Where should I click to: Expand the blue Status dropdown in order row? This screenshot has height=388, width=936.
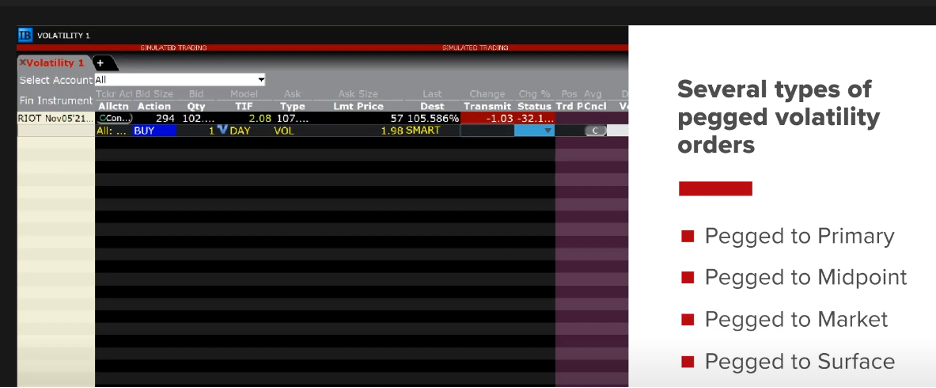tap(535, 130)
